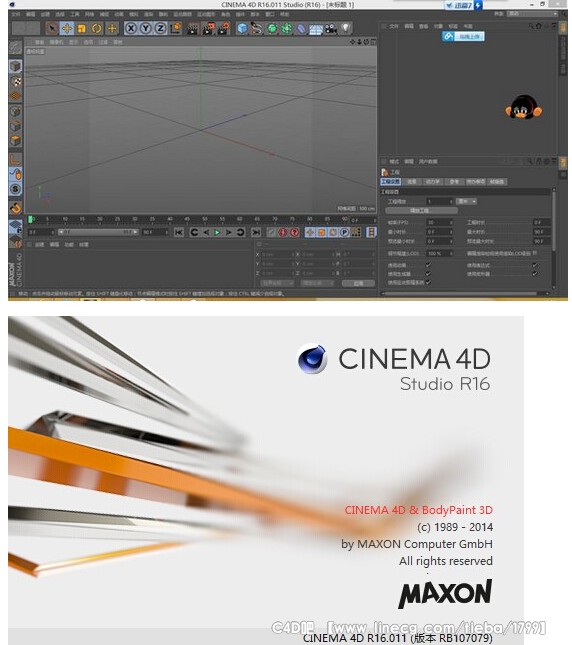
Task: Activate the Move tool in top toolbar
Action: point(67,28)
